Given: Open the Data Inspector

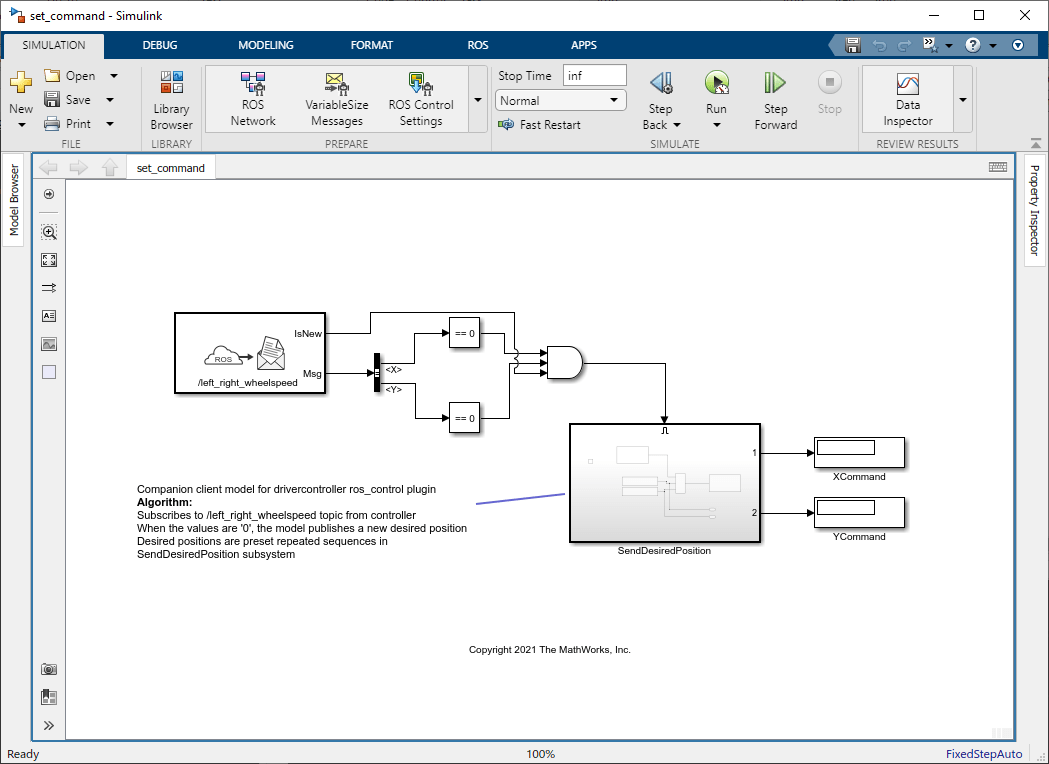Looking at the screenshot, I should tap(907, 99).
